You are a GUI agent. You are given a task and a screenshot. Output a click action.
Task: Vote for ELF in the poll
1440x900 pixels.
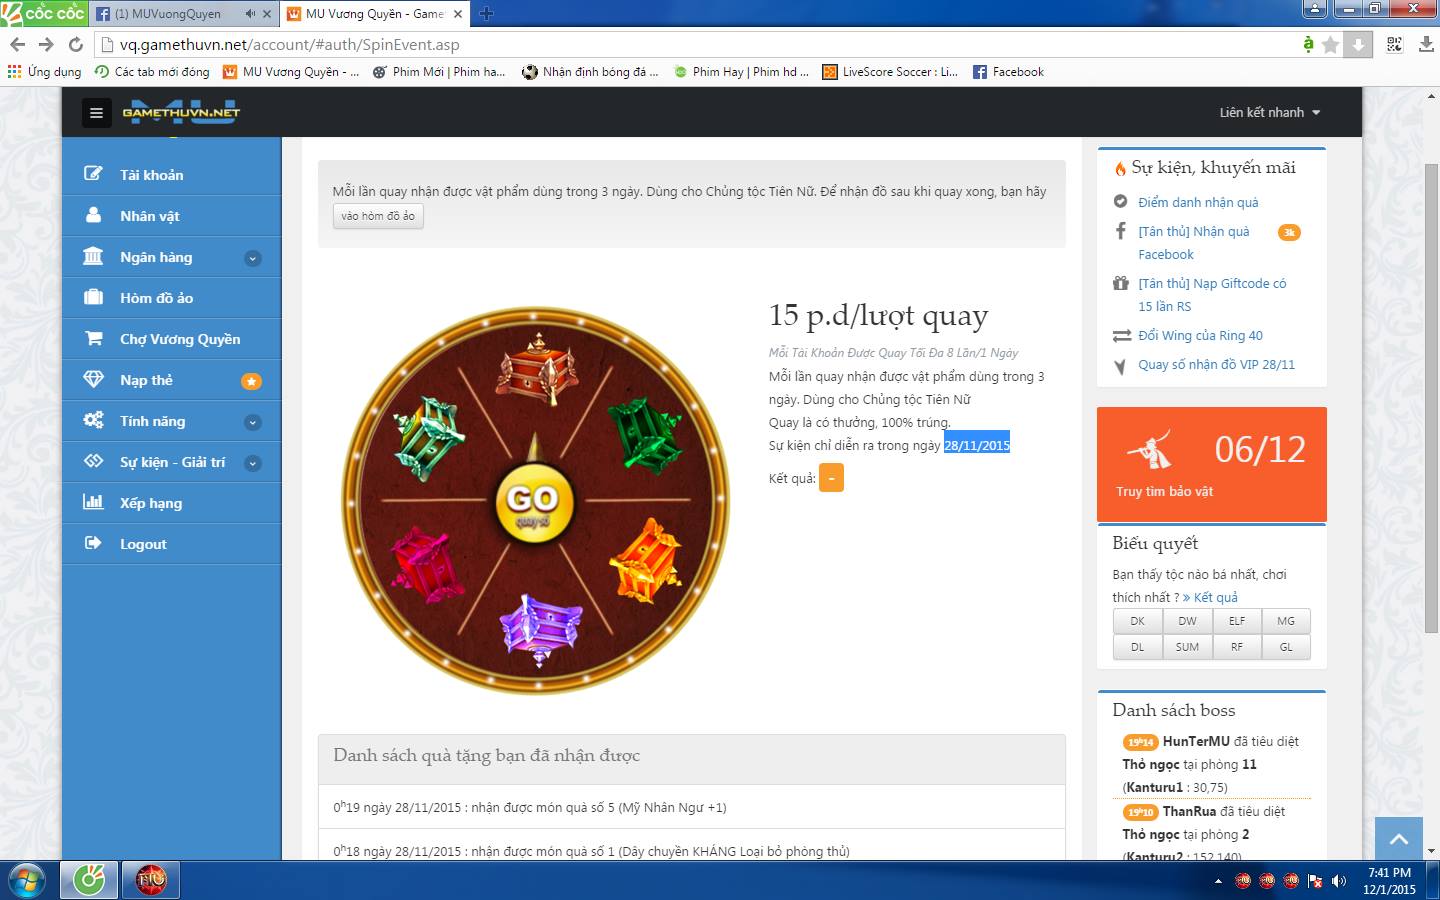[1236, 621]
